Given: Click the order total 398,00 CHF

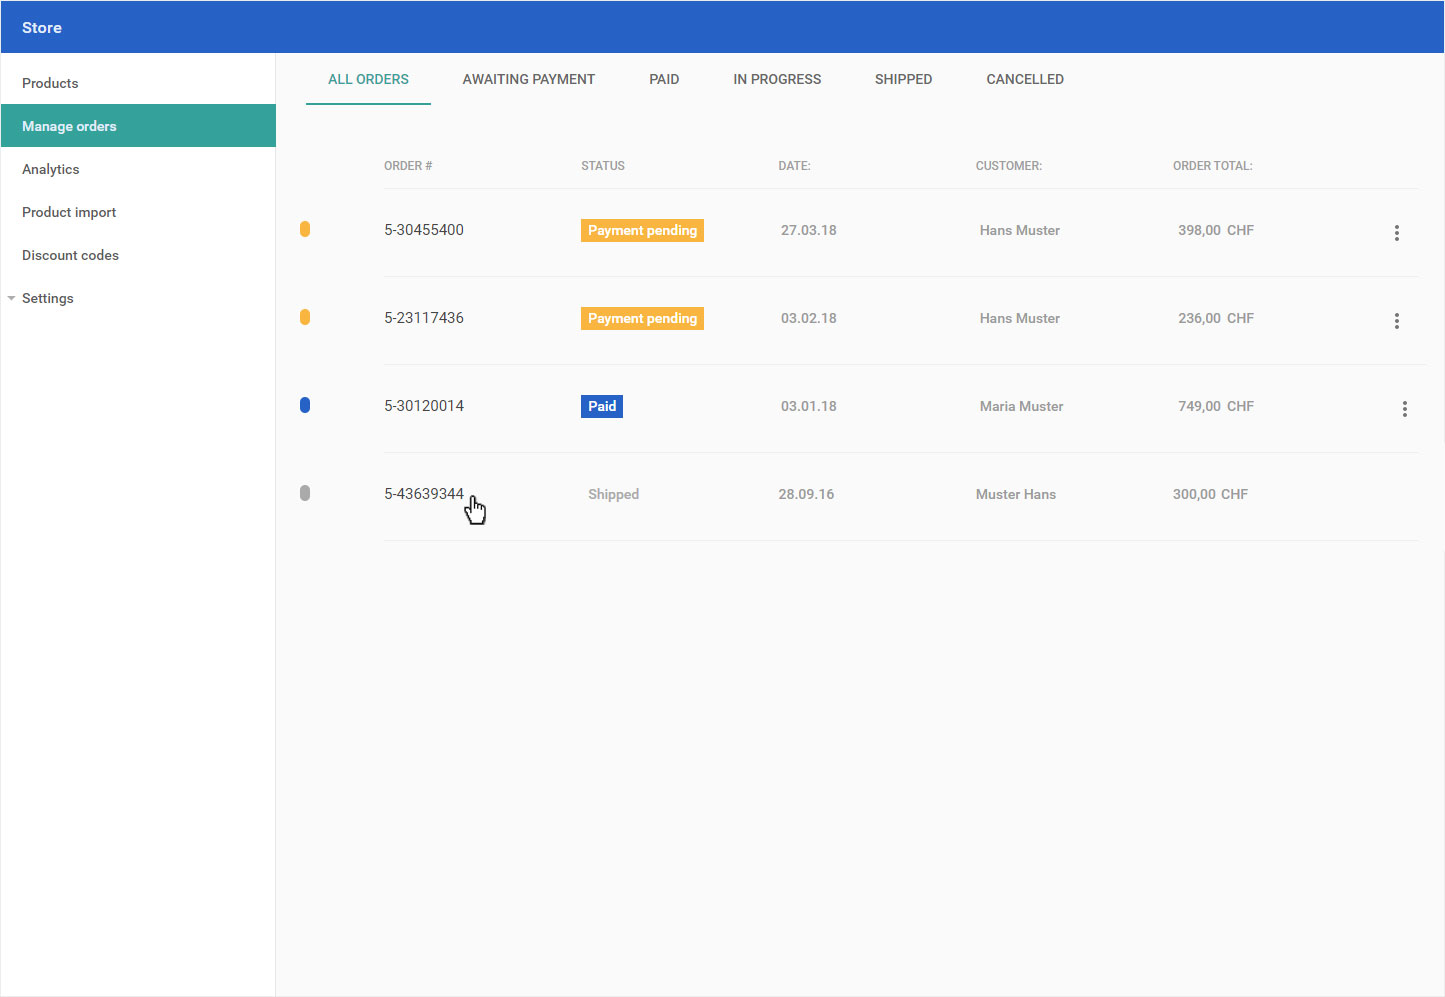Looking at the screenshot, I should click(x=1216, y=230).
